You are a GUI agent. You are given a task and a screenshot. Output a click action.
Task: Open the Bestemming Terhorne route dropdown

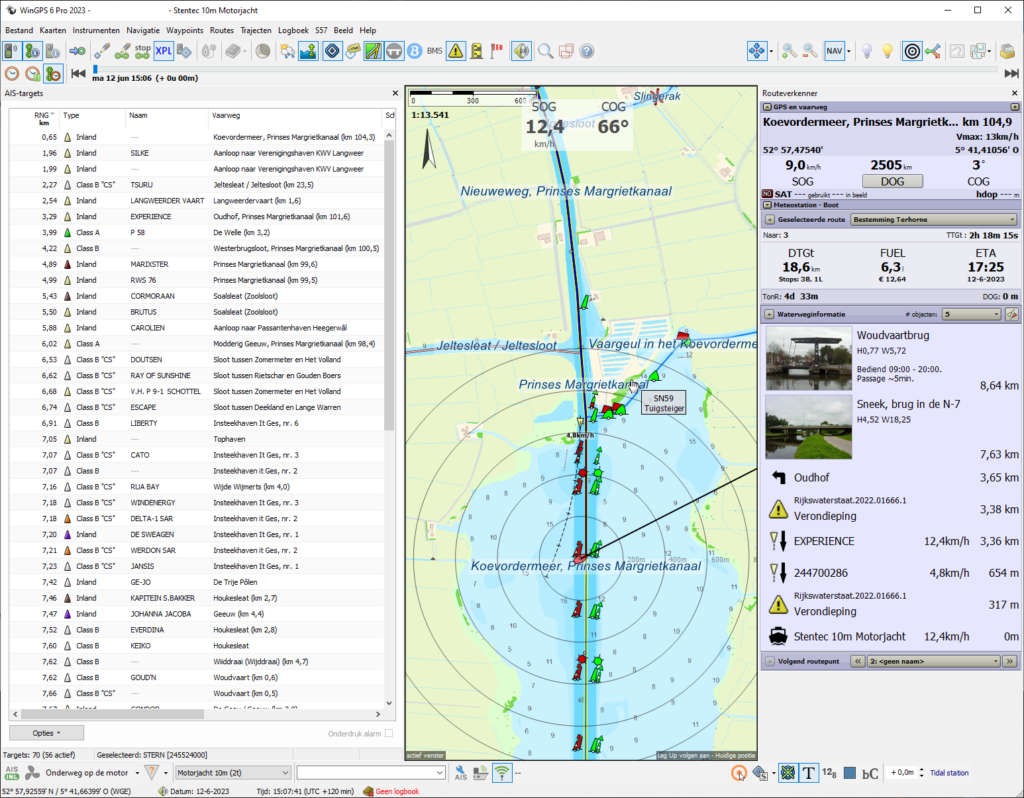934,219
